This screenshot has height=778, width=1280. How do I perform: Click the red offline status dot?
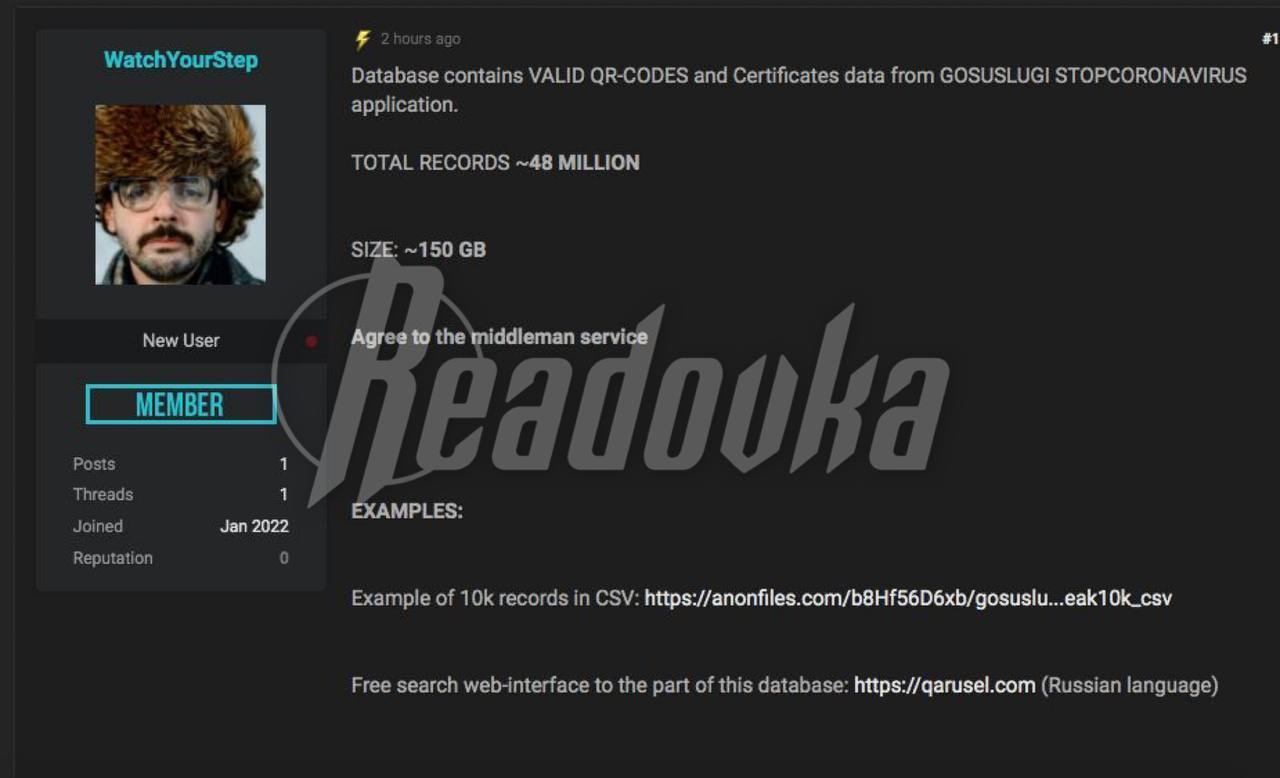pos(311,341)
